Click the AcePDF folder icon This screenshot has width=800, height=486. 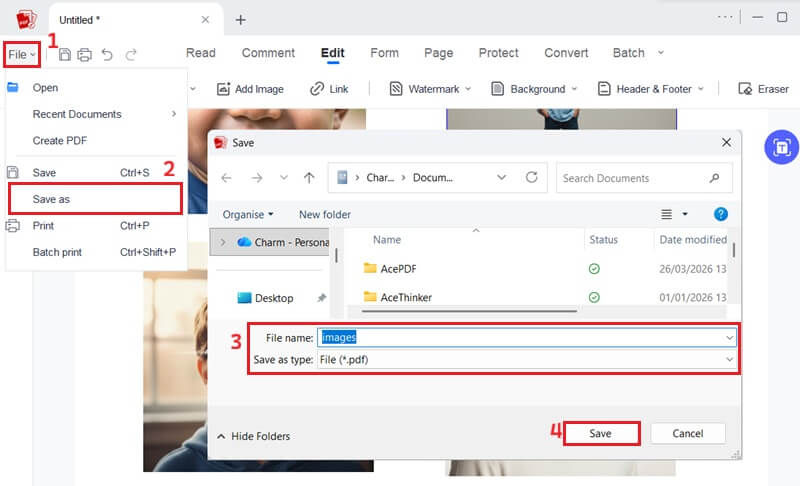[x=370, y=268]
